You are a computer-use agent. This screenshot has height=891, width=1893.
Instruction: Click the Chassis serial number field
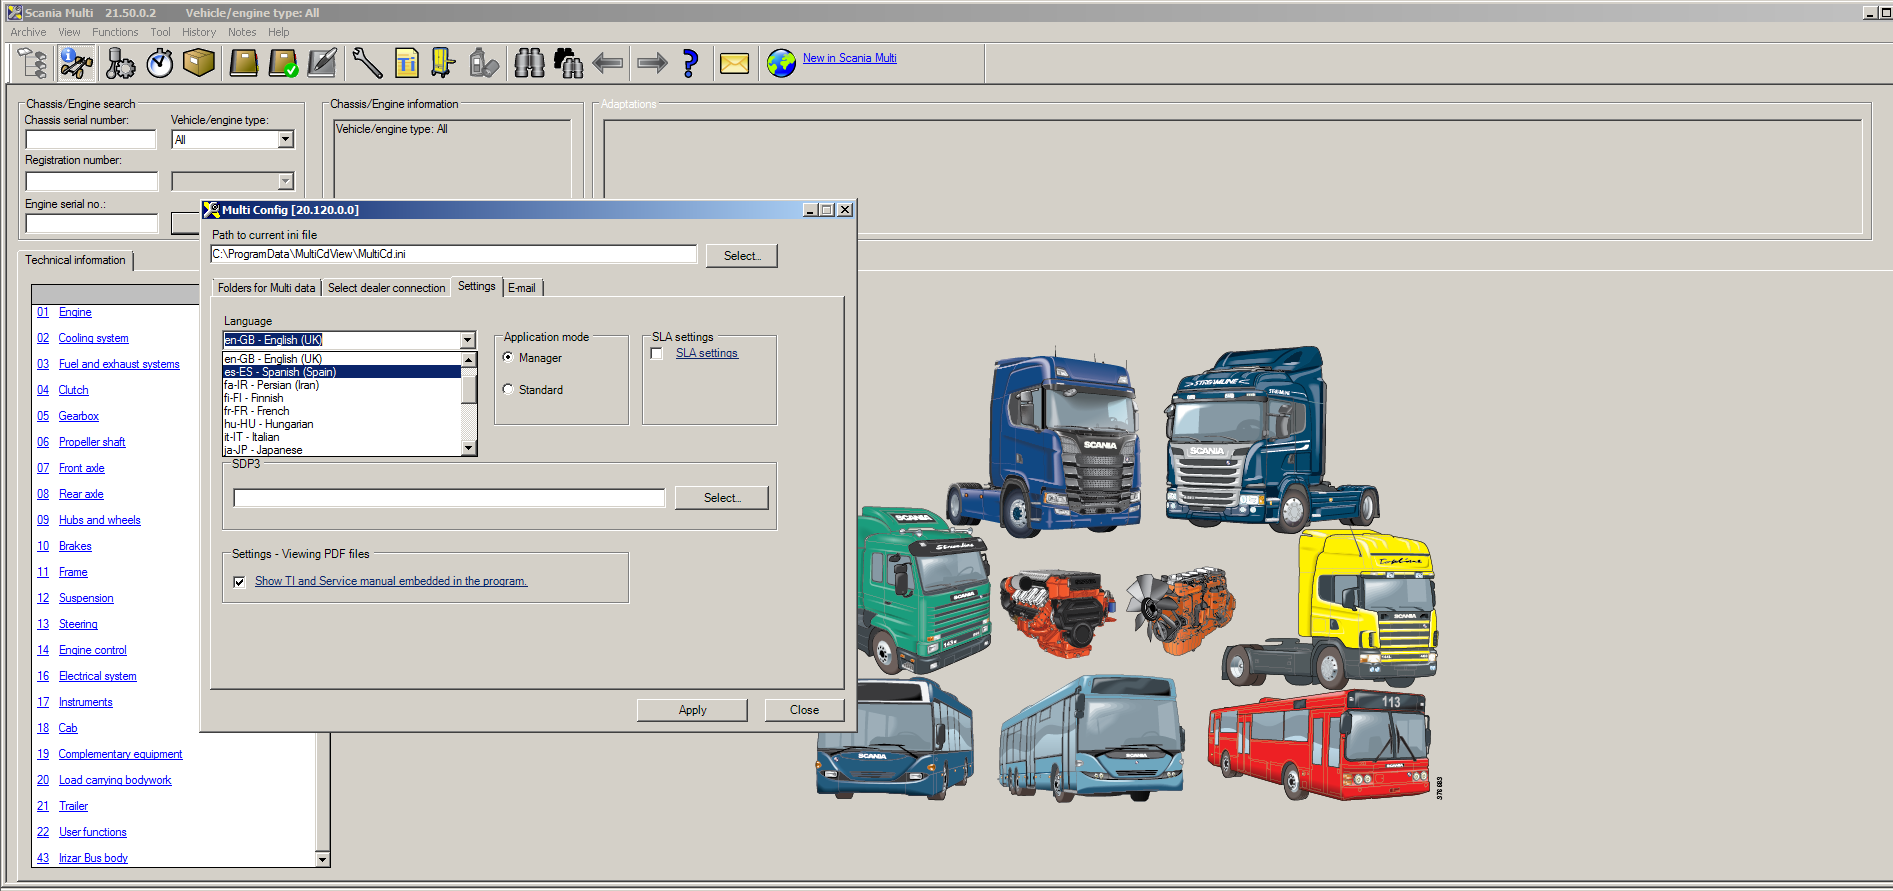pyautogui.click(x=91, y=139)
